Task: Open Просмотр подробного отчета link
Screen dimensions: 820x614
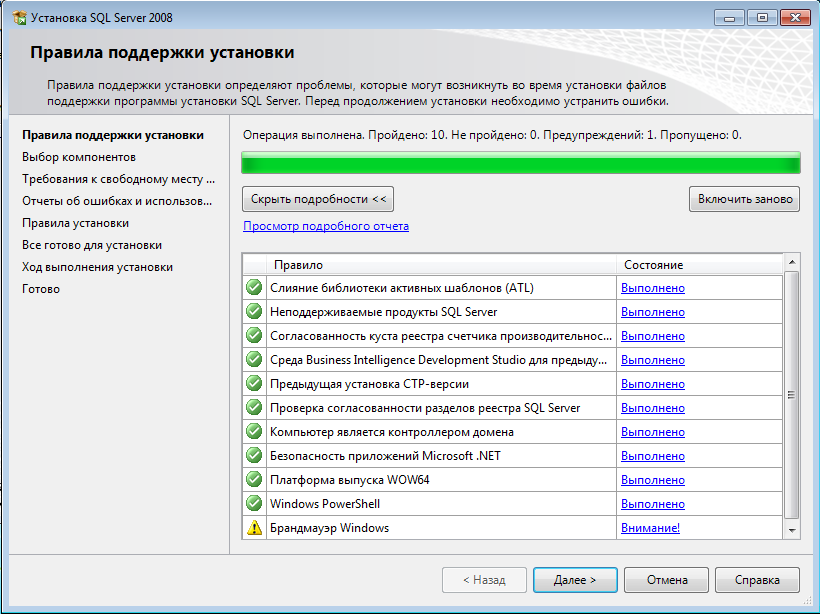Action: (x=326, y=226)
